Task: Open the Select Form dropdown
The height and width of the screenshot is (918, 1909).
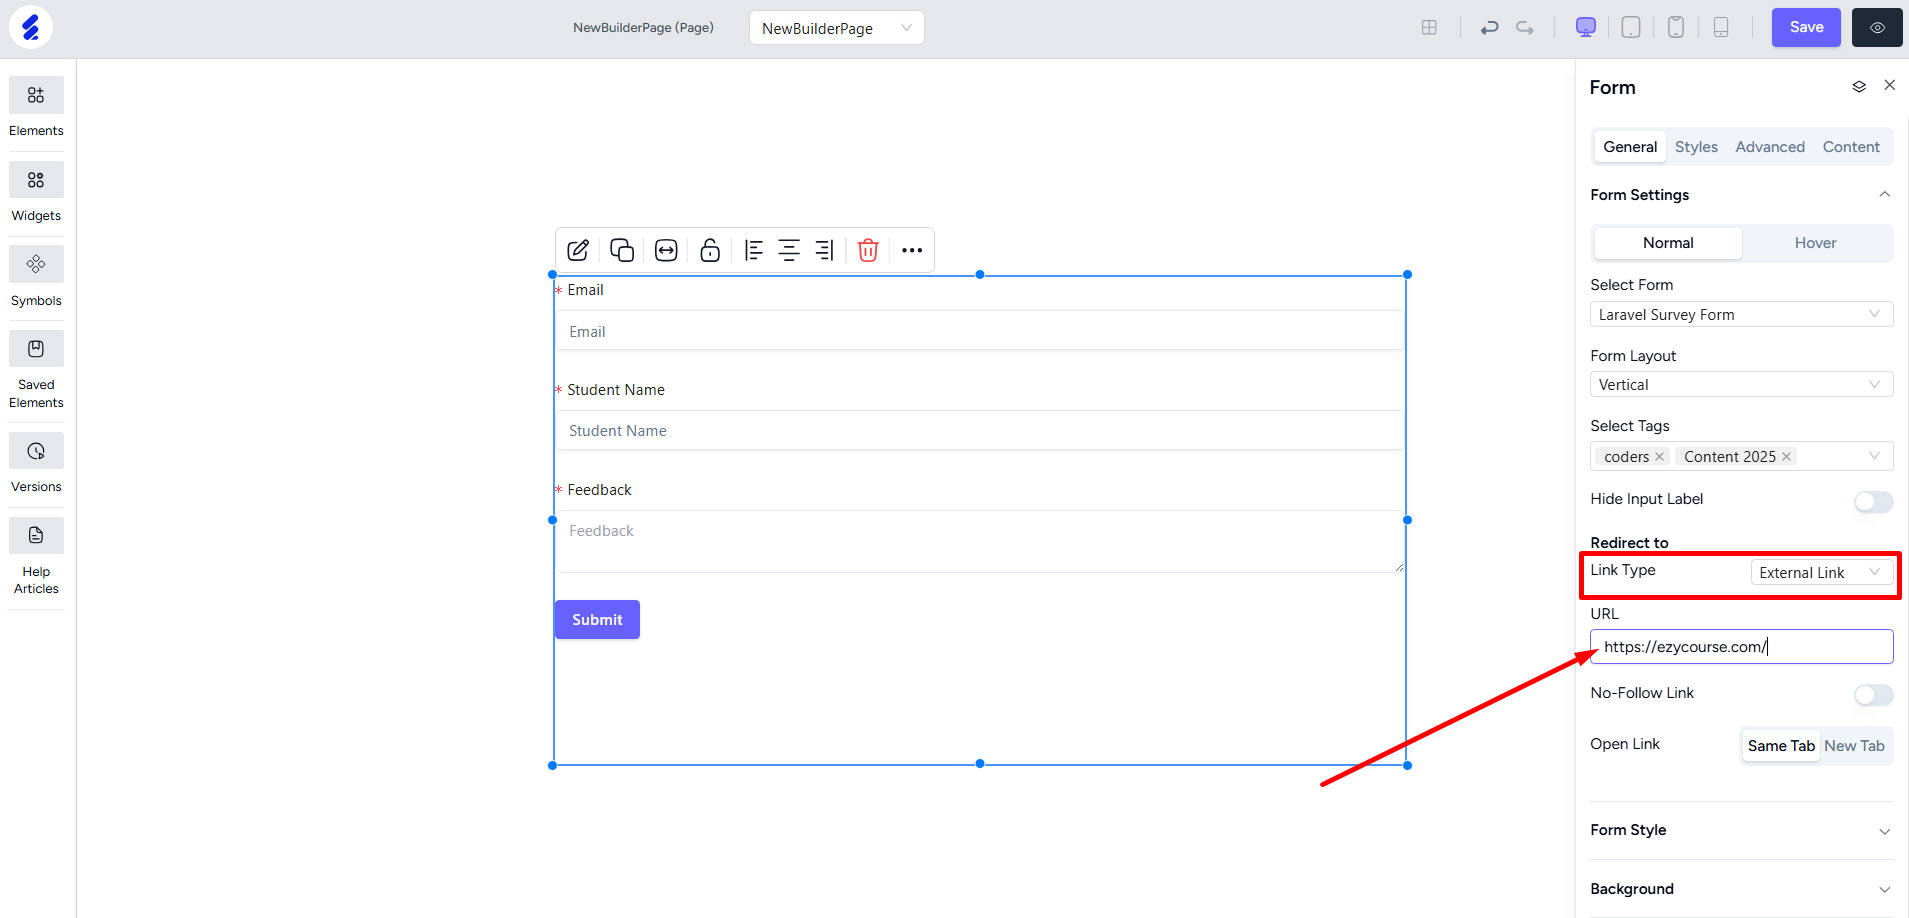Action: click(x=1741, y=314)
